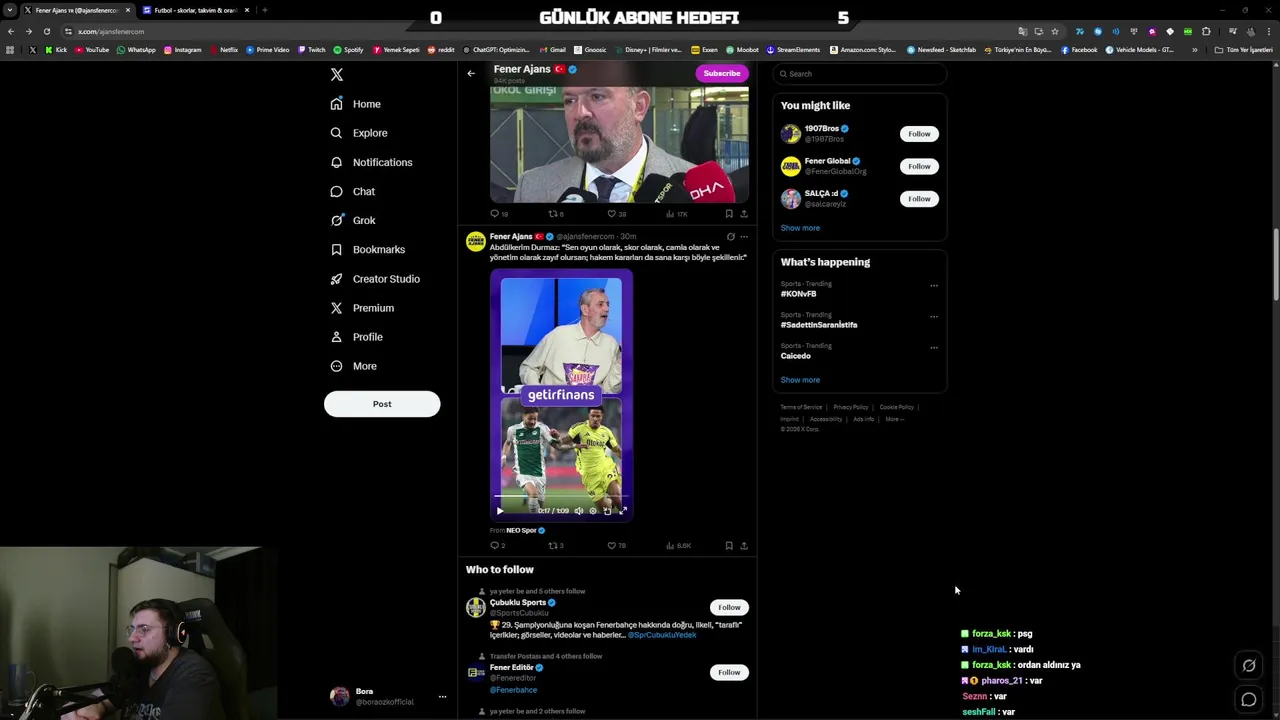Screen dimensions: 1280x720
Task: Open Twitch bookmark in bookmarks bar
Action: click(311, 50)
